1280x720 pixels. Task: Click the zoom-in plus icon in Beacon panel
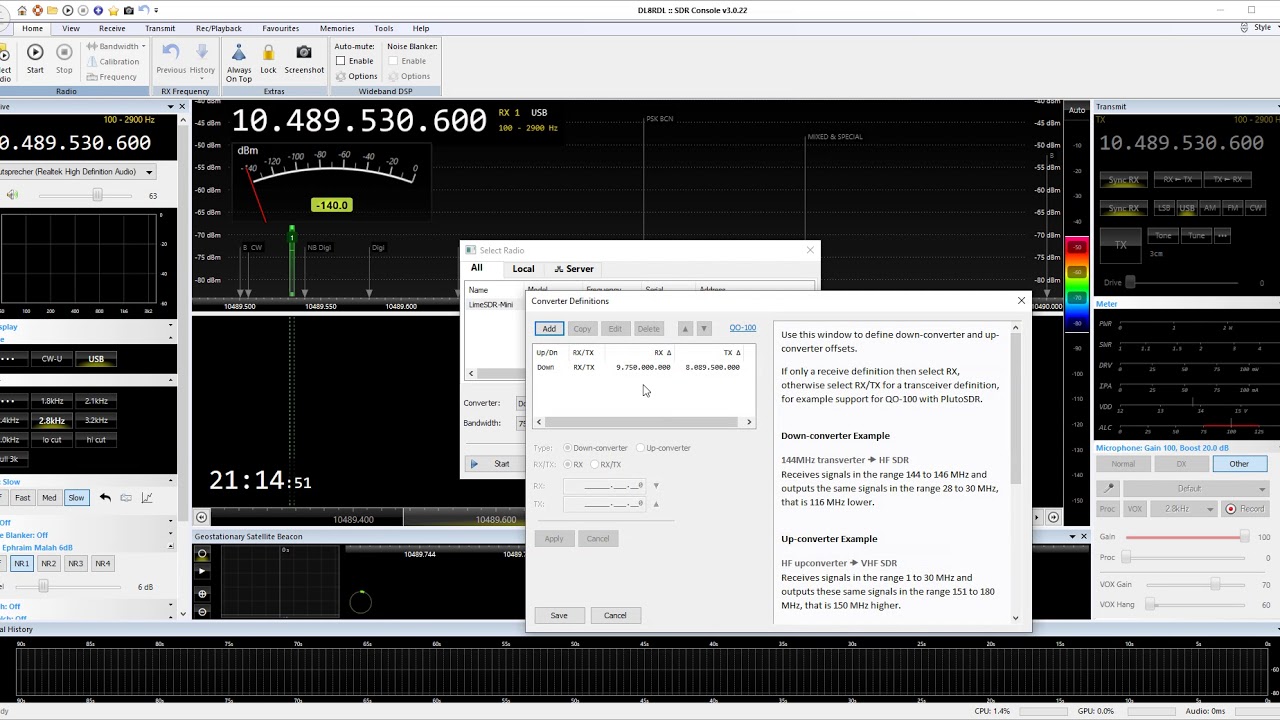[x=202, y=594]
